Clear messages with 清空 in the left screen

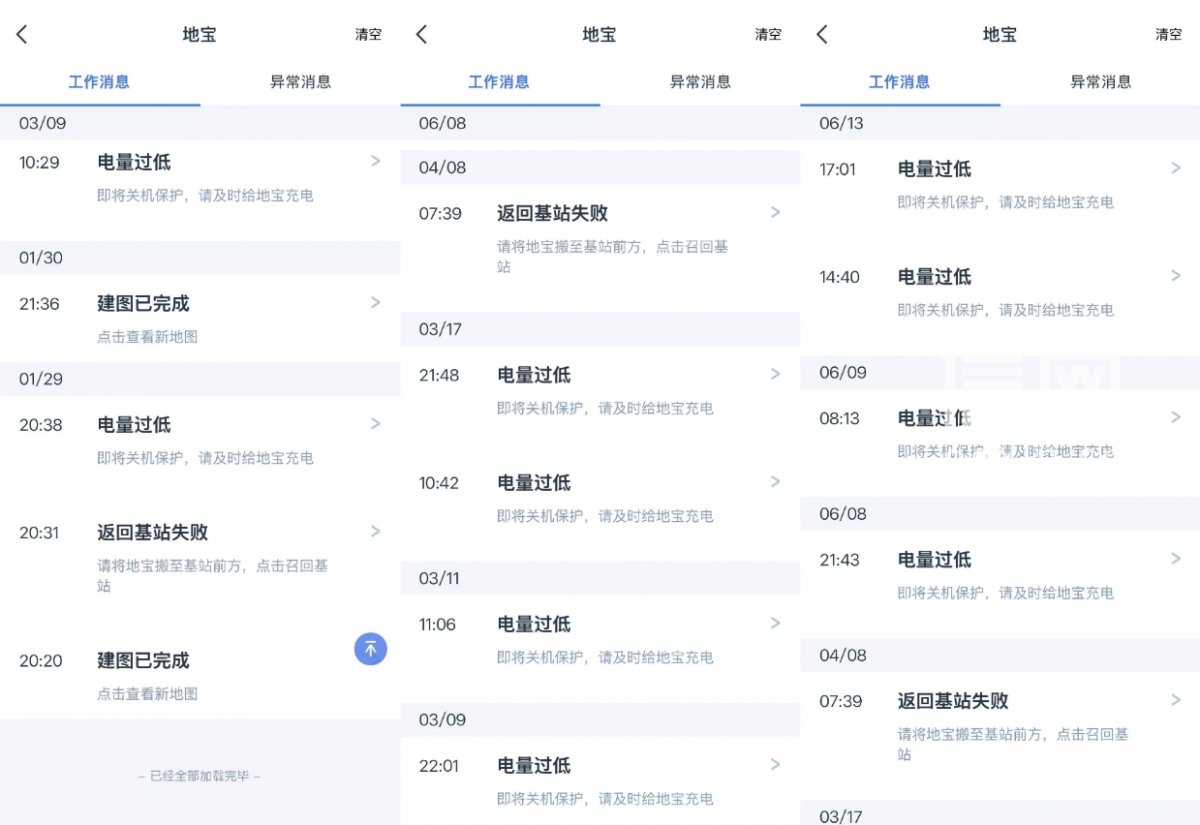pos(368,34)
